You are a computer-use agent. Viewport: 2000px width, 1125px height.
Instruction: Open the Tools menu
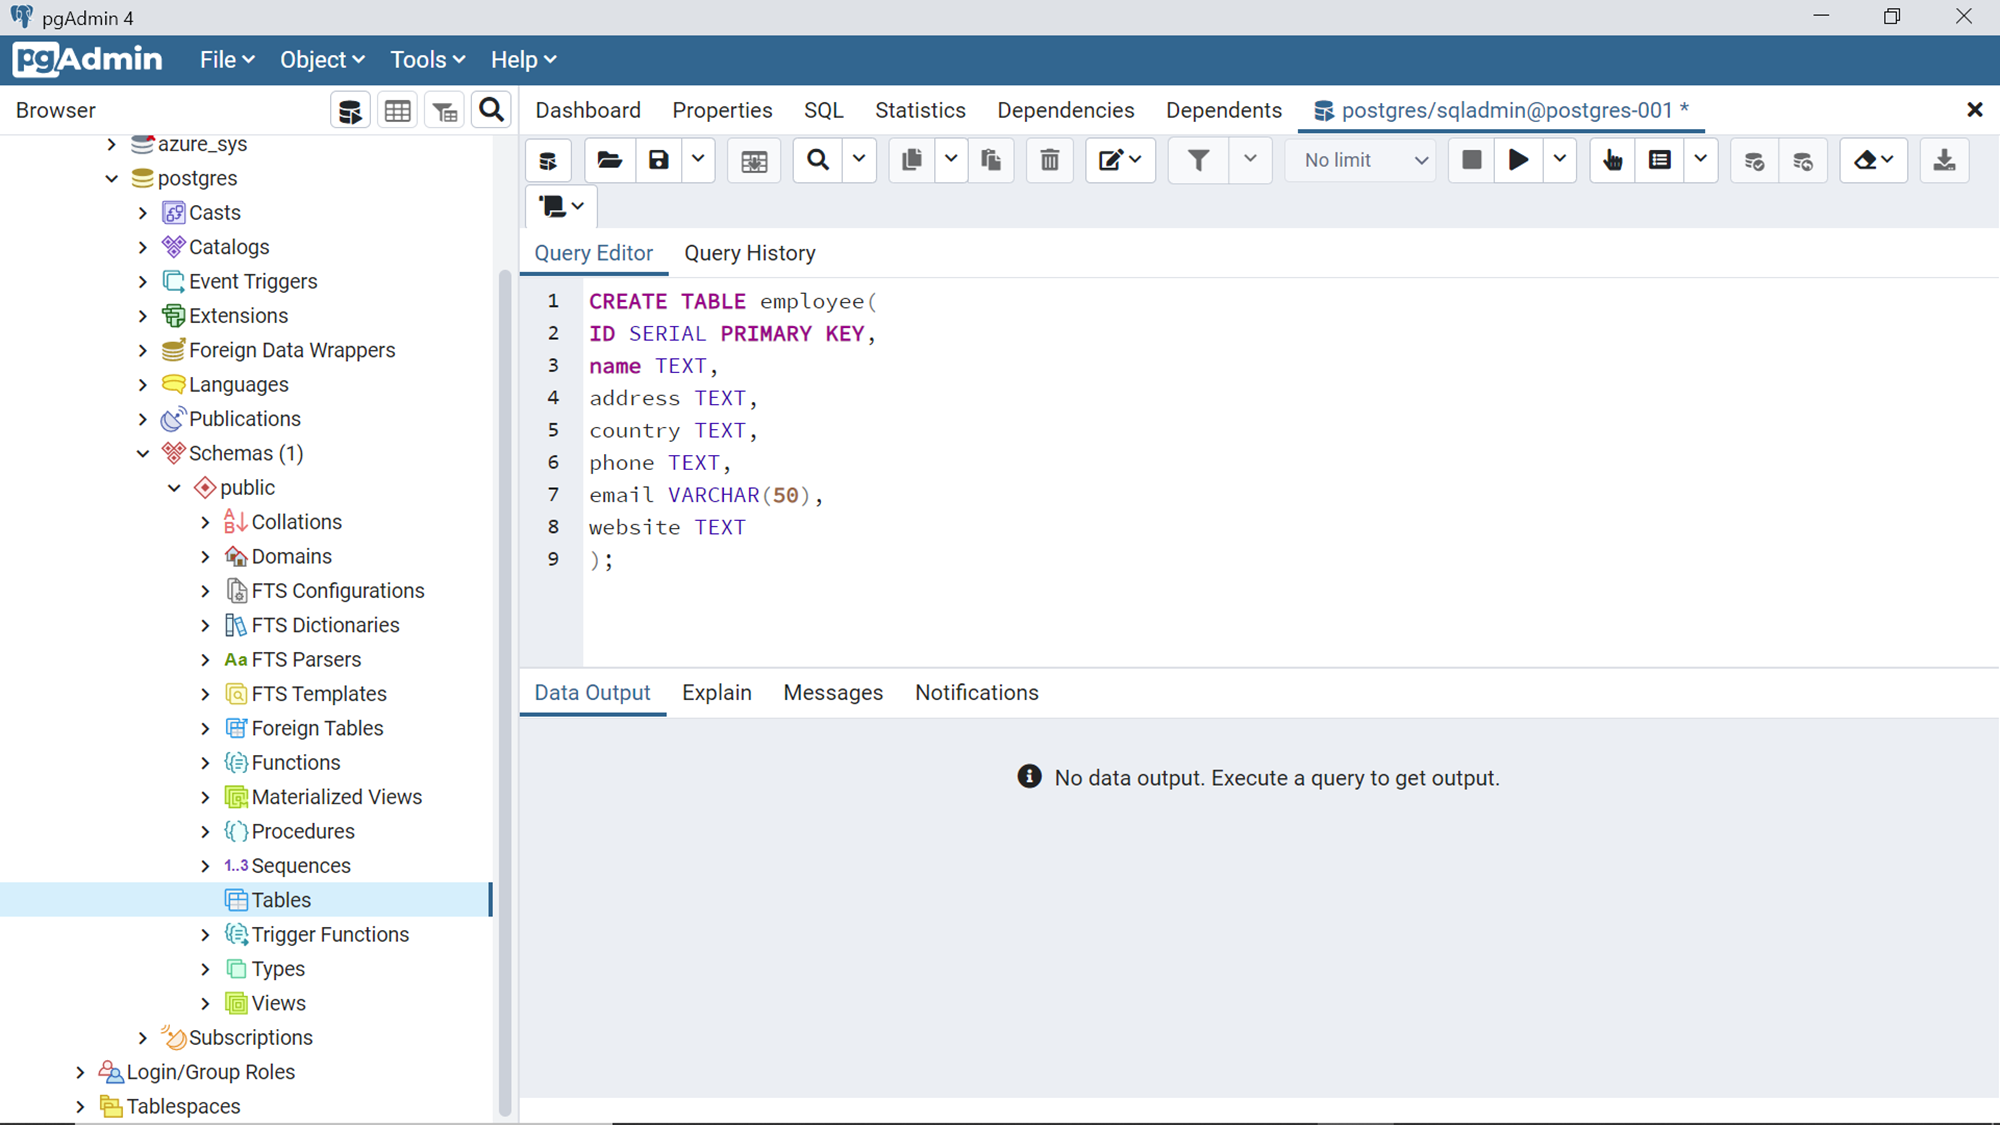click(426, 60)
